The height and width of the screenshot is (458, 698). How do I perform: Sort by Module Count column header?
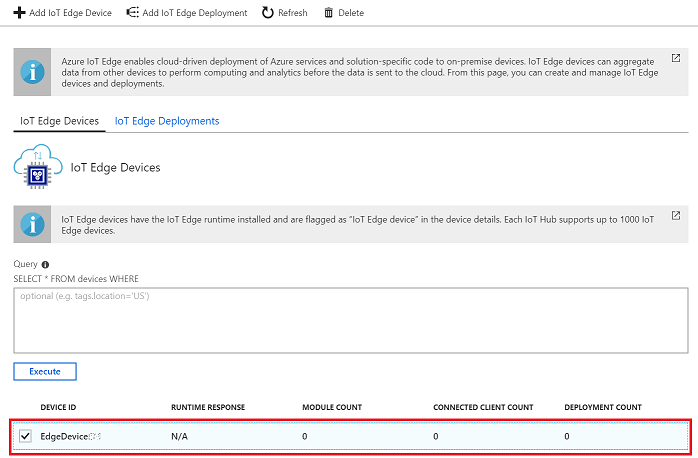(332, 407)
